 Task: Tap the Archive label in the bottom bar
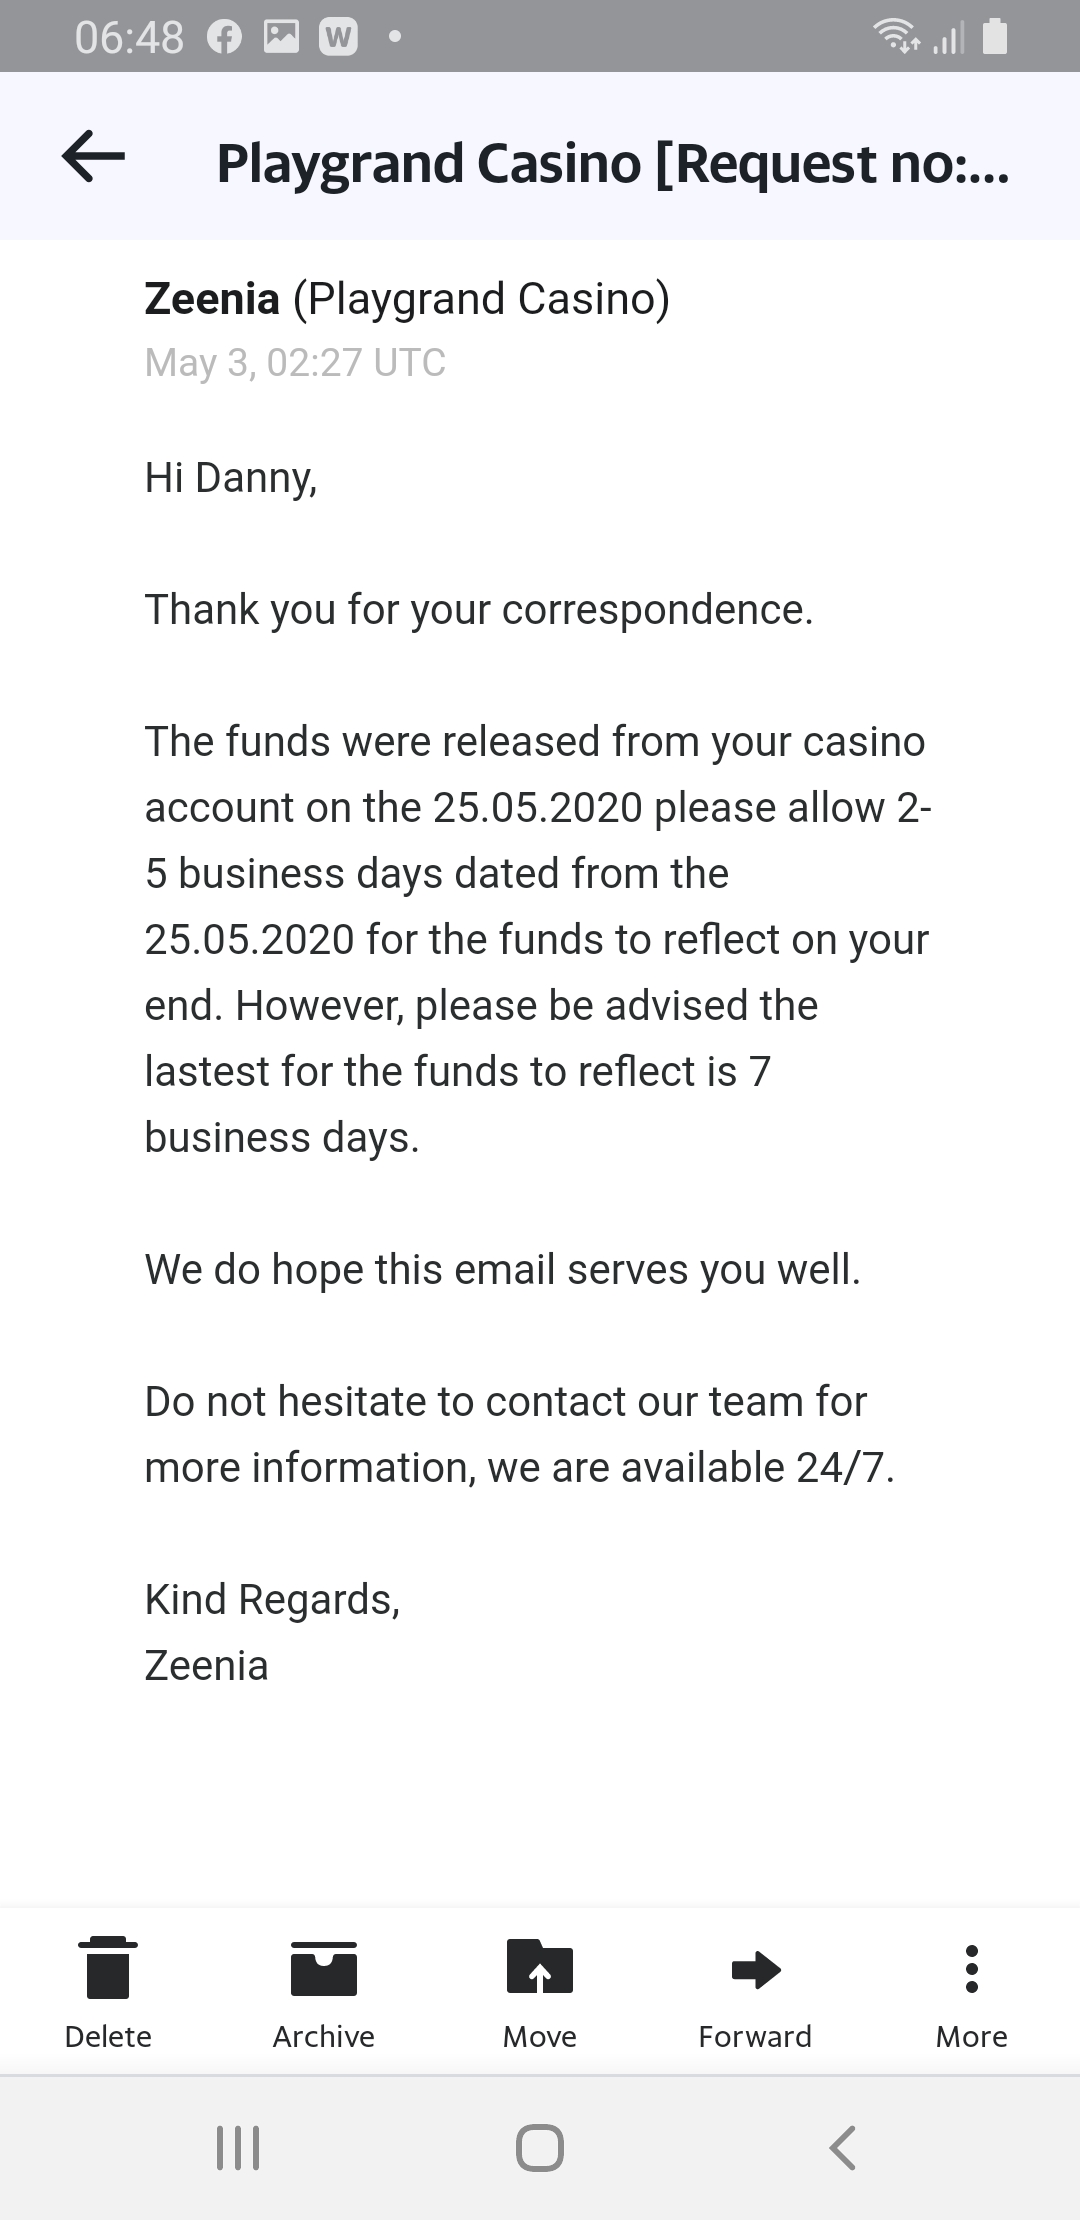323,2037
